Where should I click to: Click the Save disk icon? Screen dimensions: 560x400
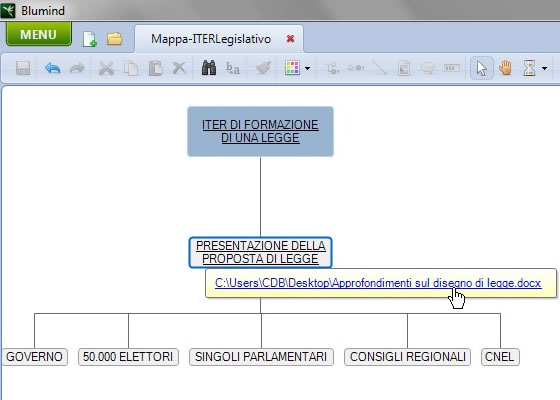(23, 68)
